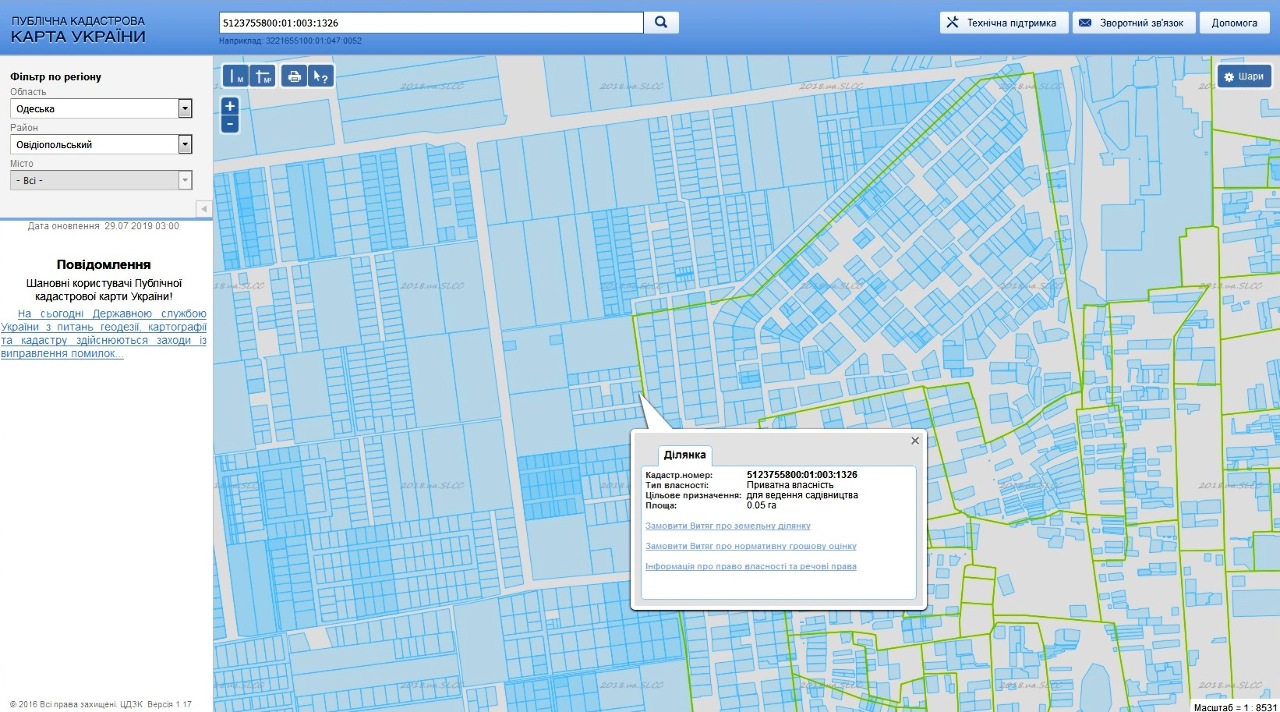The width and height of the screenshot is (1280, 712).
Task: Open Технічна підтримка
Action: click(1003, 23)
